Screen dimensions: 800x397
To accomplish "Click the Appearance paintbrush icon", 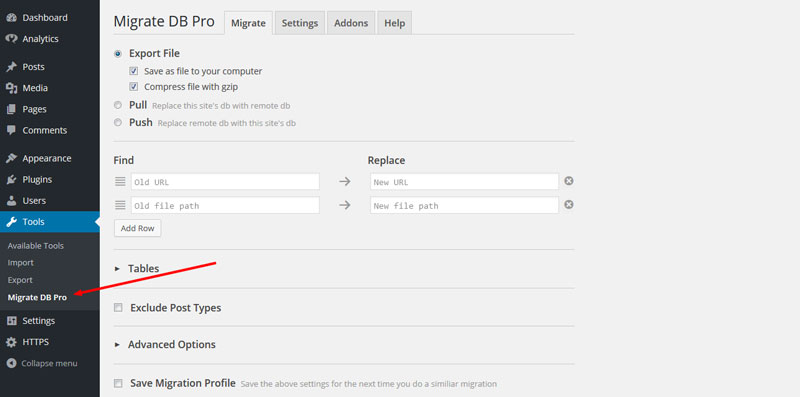I will coord(11,159).
